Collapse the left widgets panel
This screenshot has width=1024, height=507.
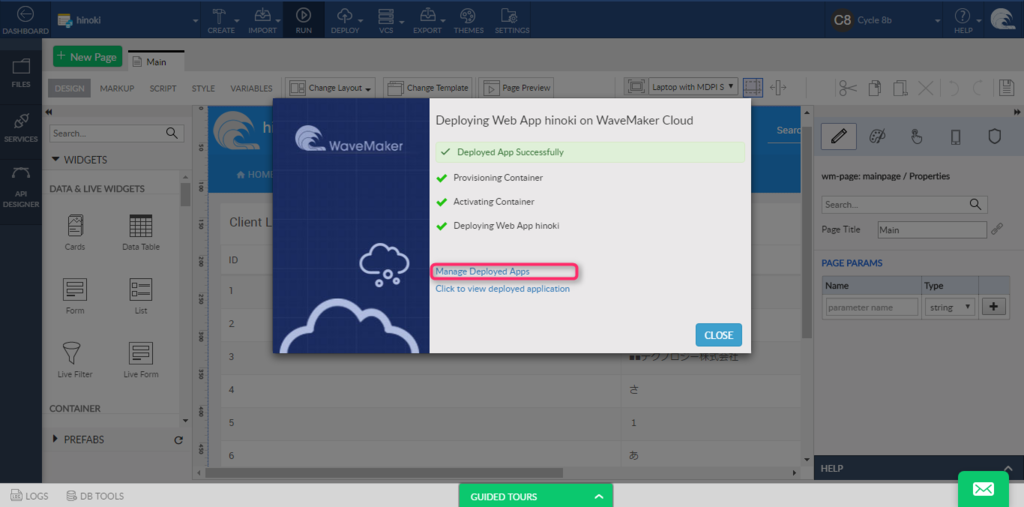49,112
